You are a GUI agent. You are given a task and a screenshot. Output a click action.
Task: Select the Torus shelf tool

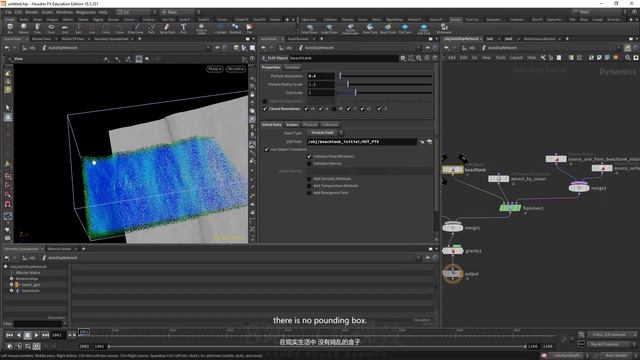51,28
